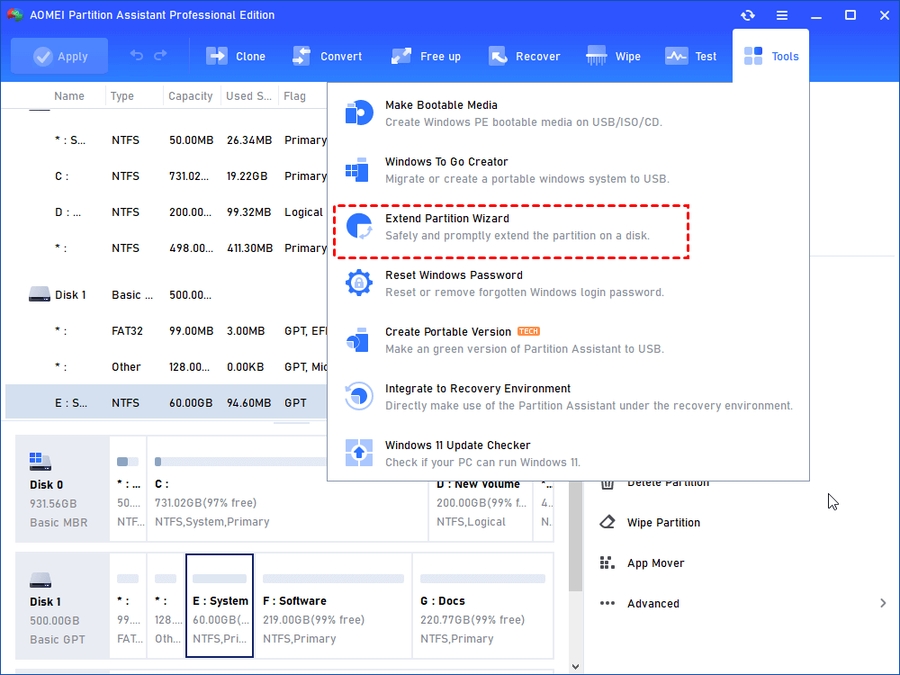The height and width of the screenshot is (675, 900).
Task: Open the Clone toolbar menu
Action: click(236, 57)
